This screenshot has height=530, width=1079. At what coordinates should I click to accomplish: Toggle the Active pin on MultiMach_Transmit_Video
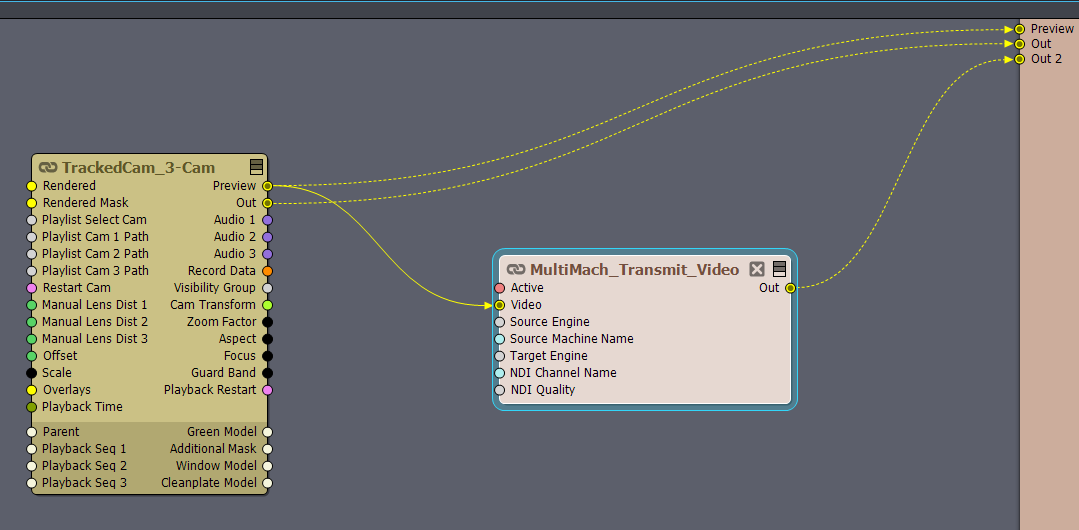coord(500,288)
